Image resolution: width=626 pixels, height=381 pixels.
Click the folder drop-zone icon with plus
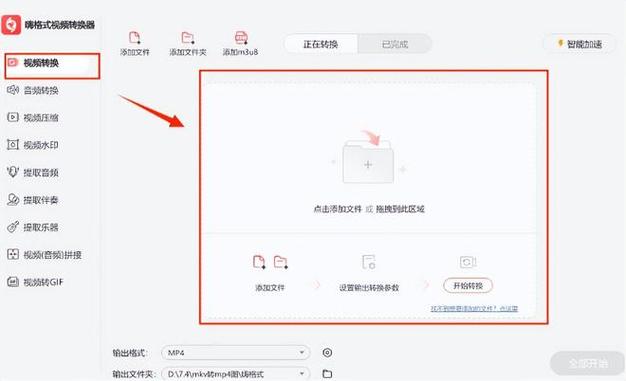coord(368,161)
